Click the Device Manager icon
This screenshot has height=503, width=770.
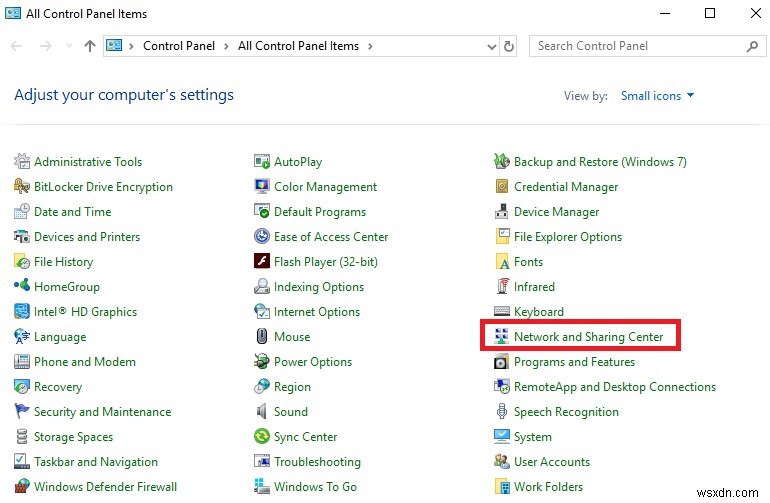coord(502,212)
